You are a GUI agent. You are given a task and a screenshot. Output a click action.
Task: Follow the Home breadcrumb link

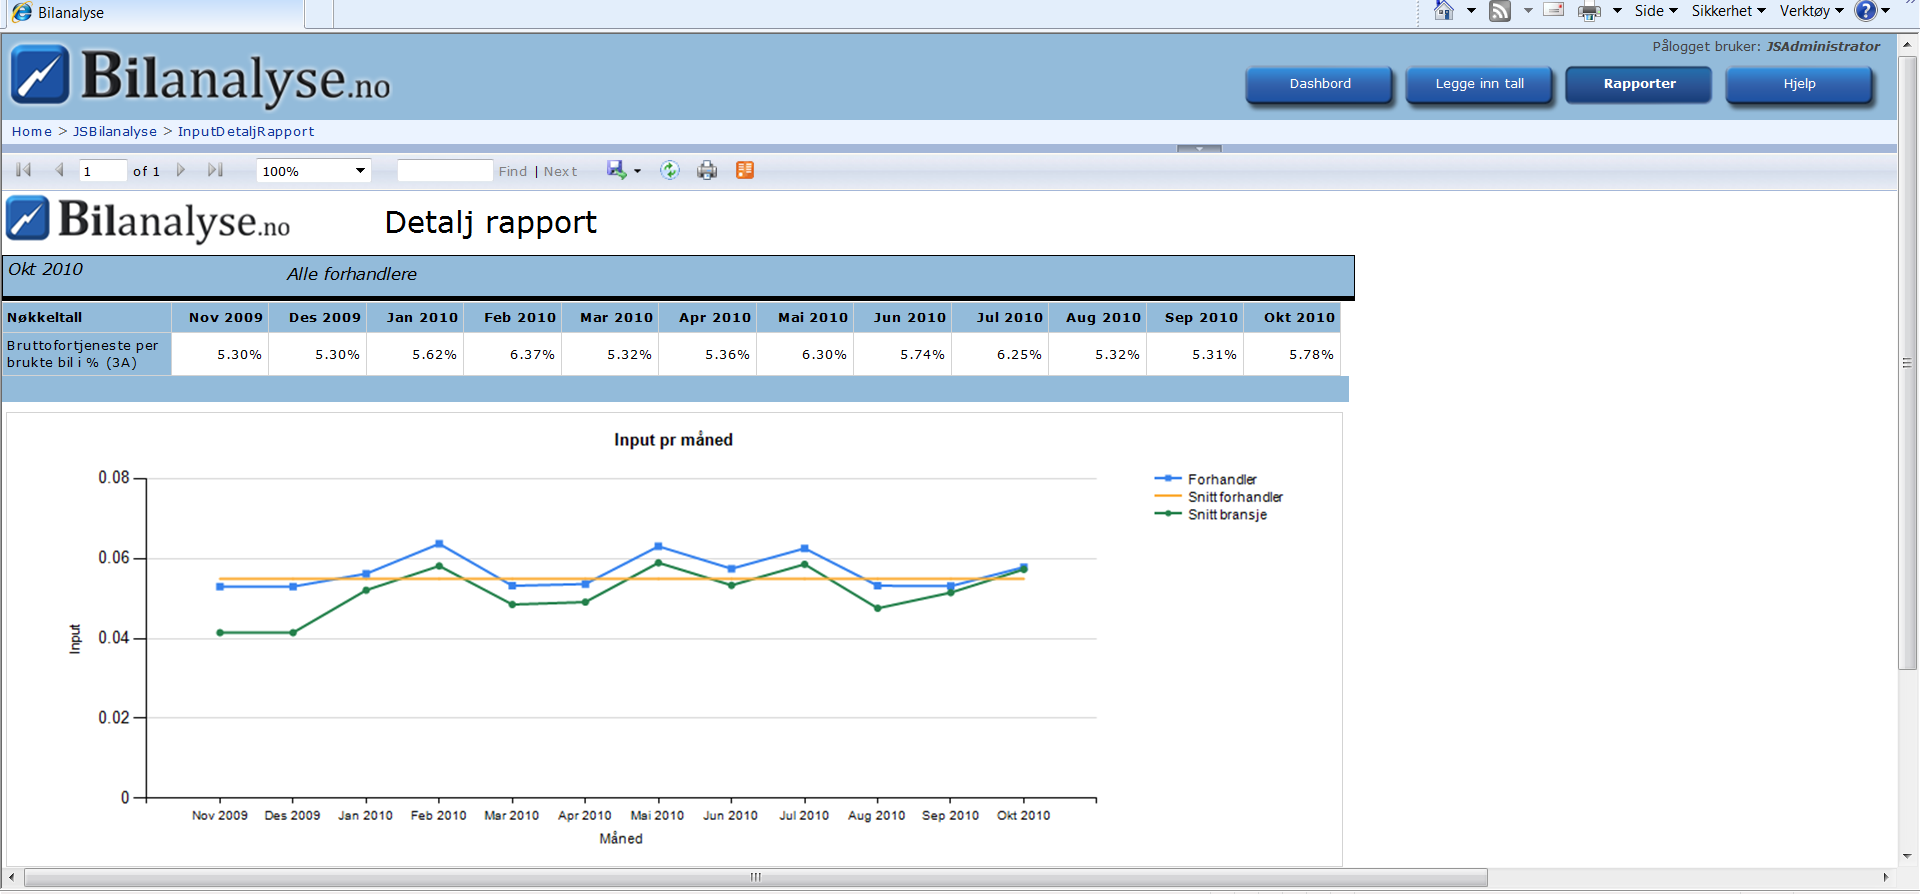tap(32, 131)
